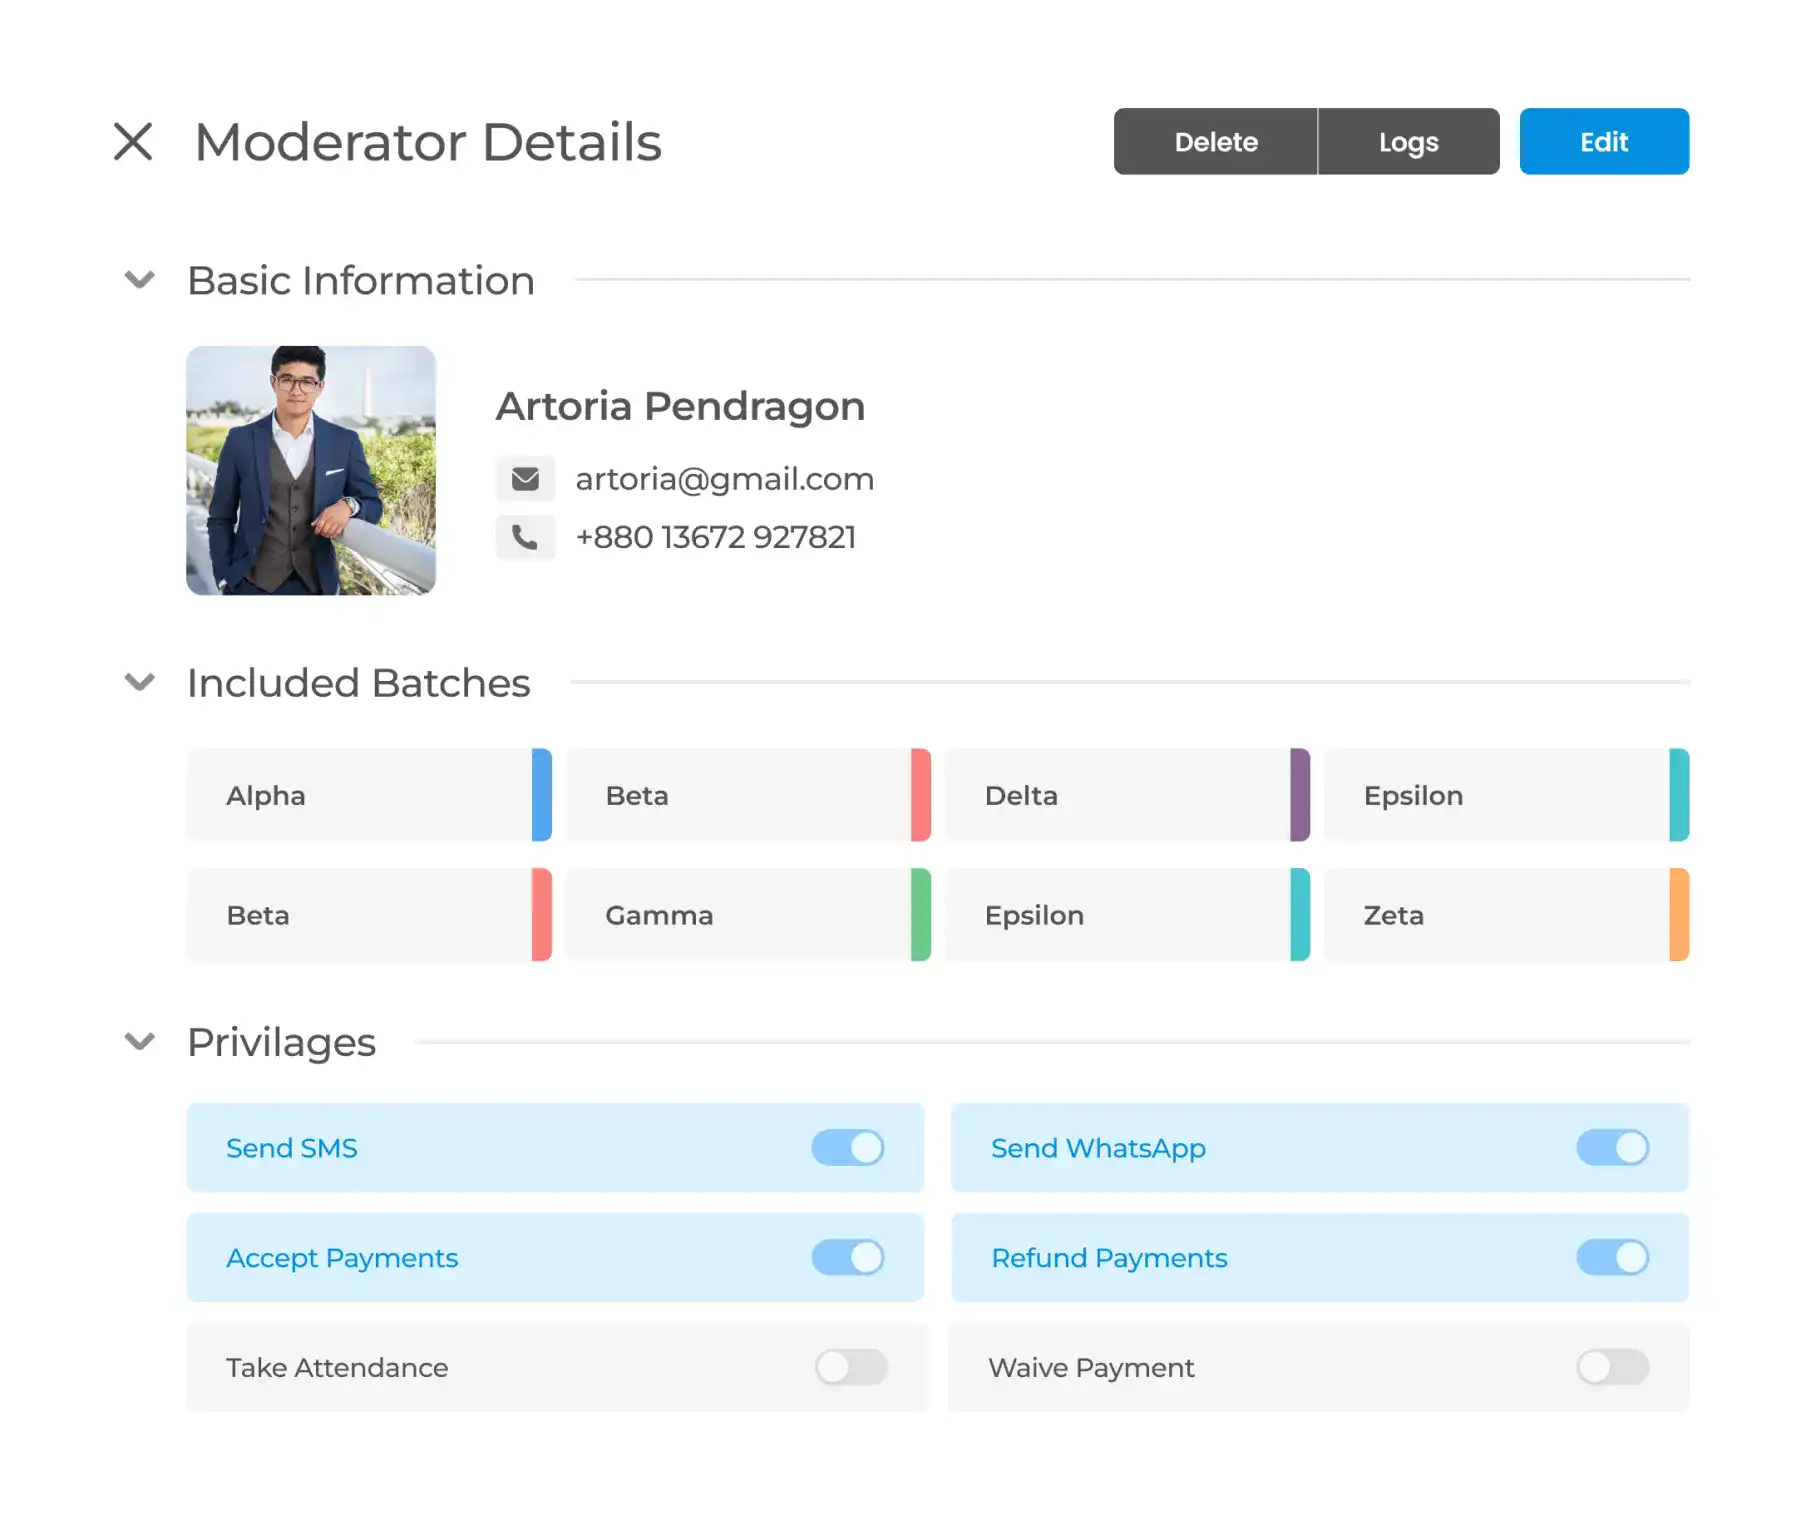Collapse the Included Batches section
Screen dimensions: 1797x1520
click(140, 683)
